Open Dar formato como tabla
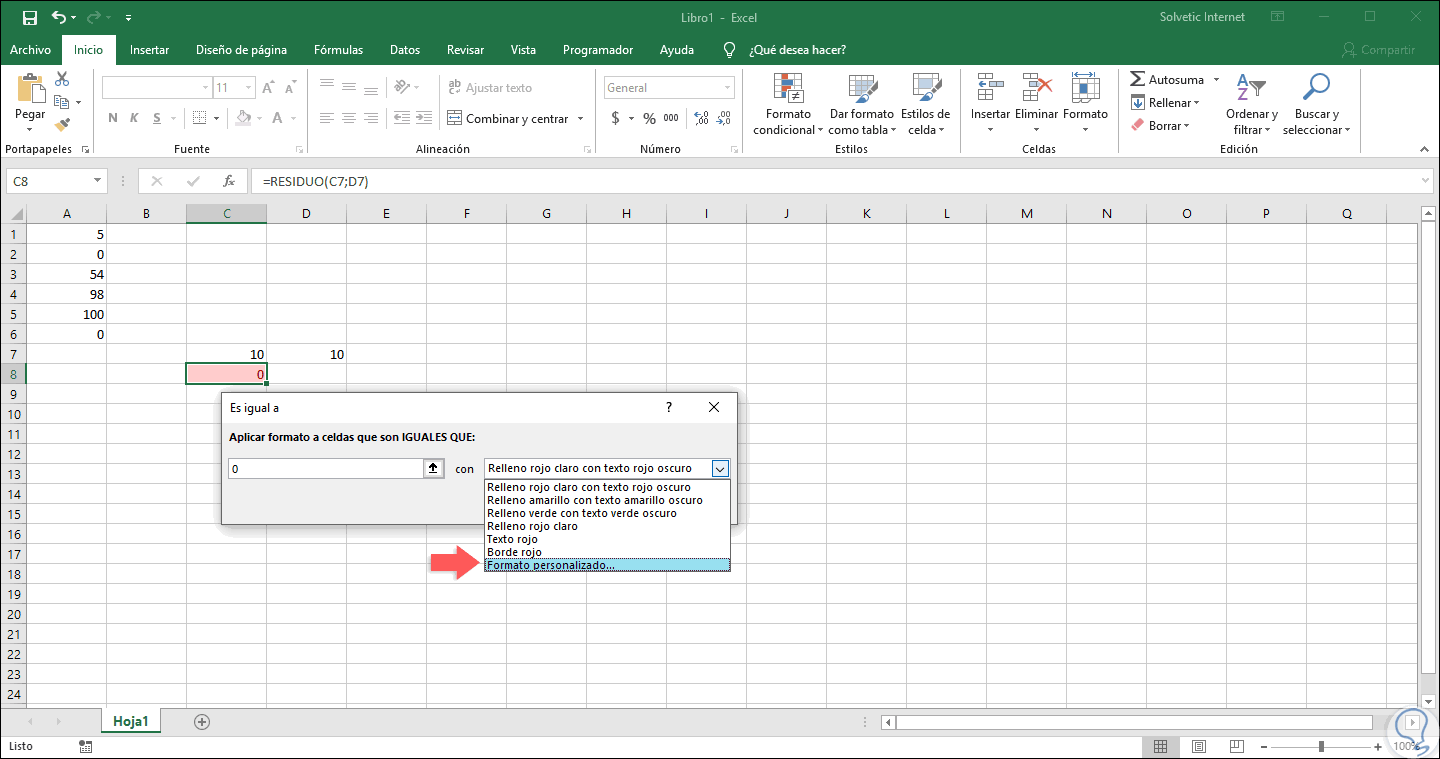 tap(861, 89)
